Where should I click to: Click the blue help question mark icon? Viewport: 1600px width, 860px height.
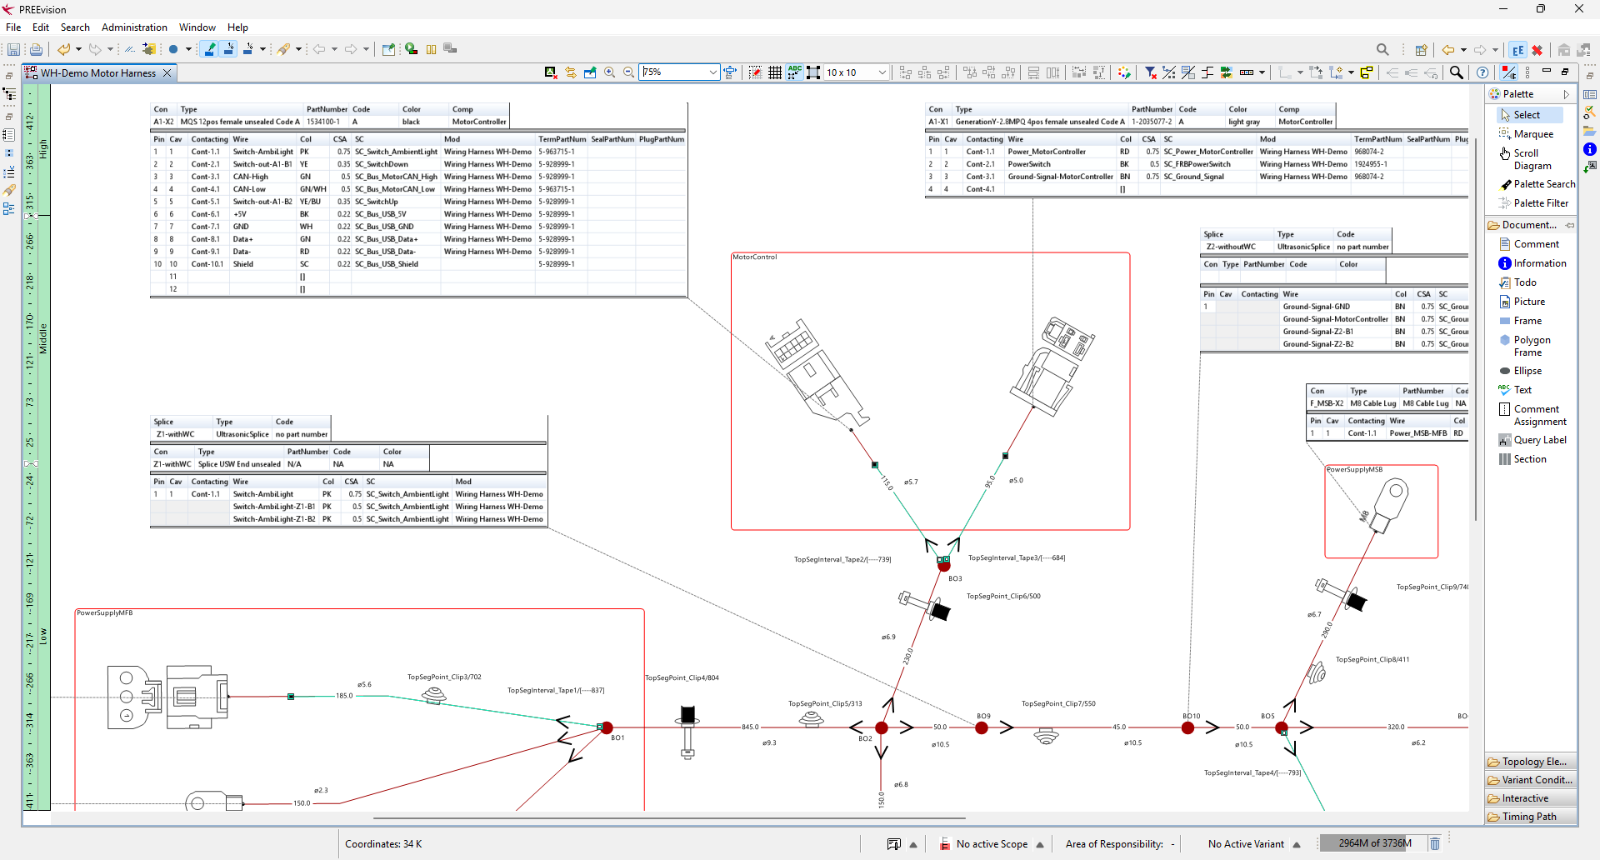(1482, 72)
